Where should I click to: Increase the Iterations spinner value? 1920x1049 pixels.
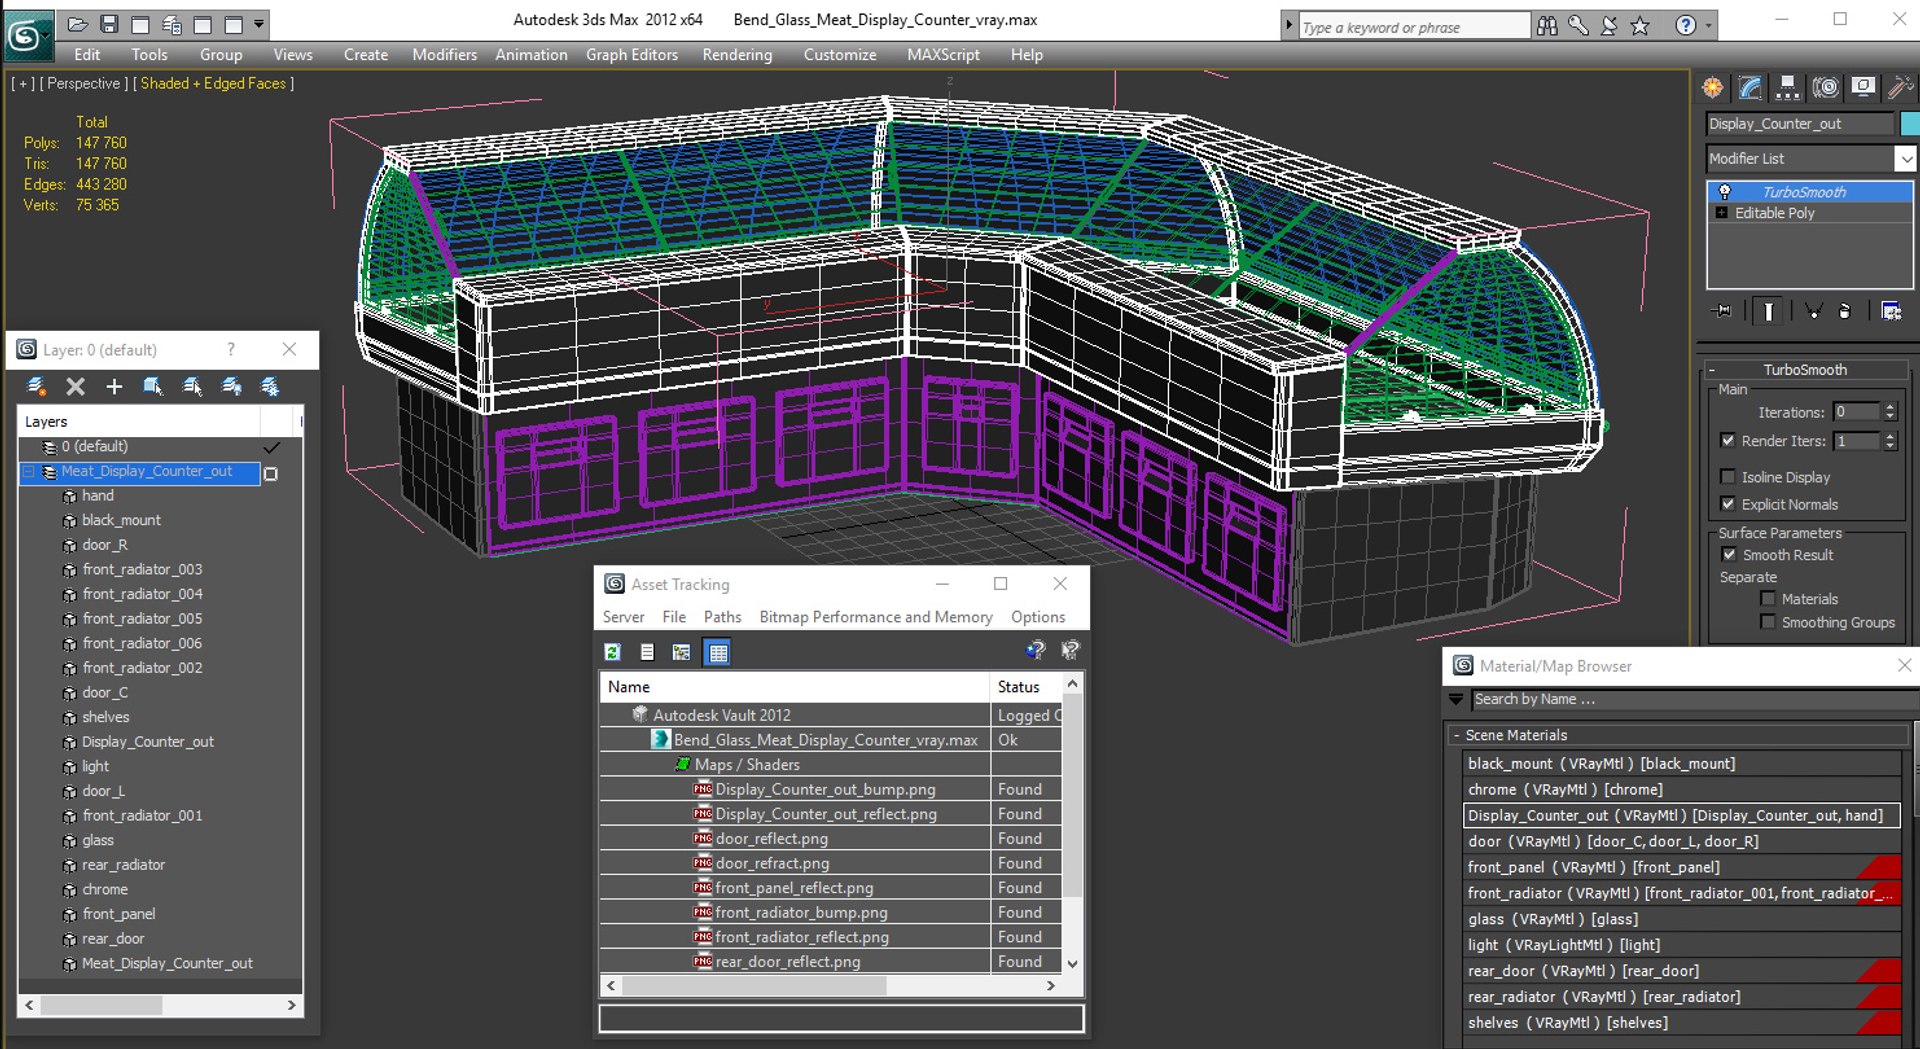tap(1890, 407)
